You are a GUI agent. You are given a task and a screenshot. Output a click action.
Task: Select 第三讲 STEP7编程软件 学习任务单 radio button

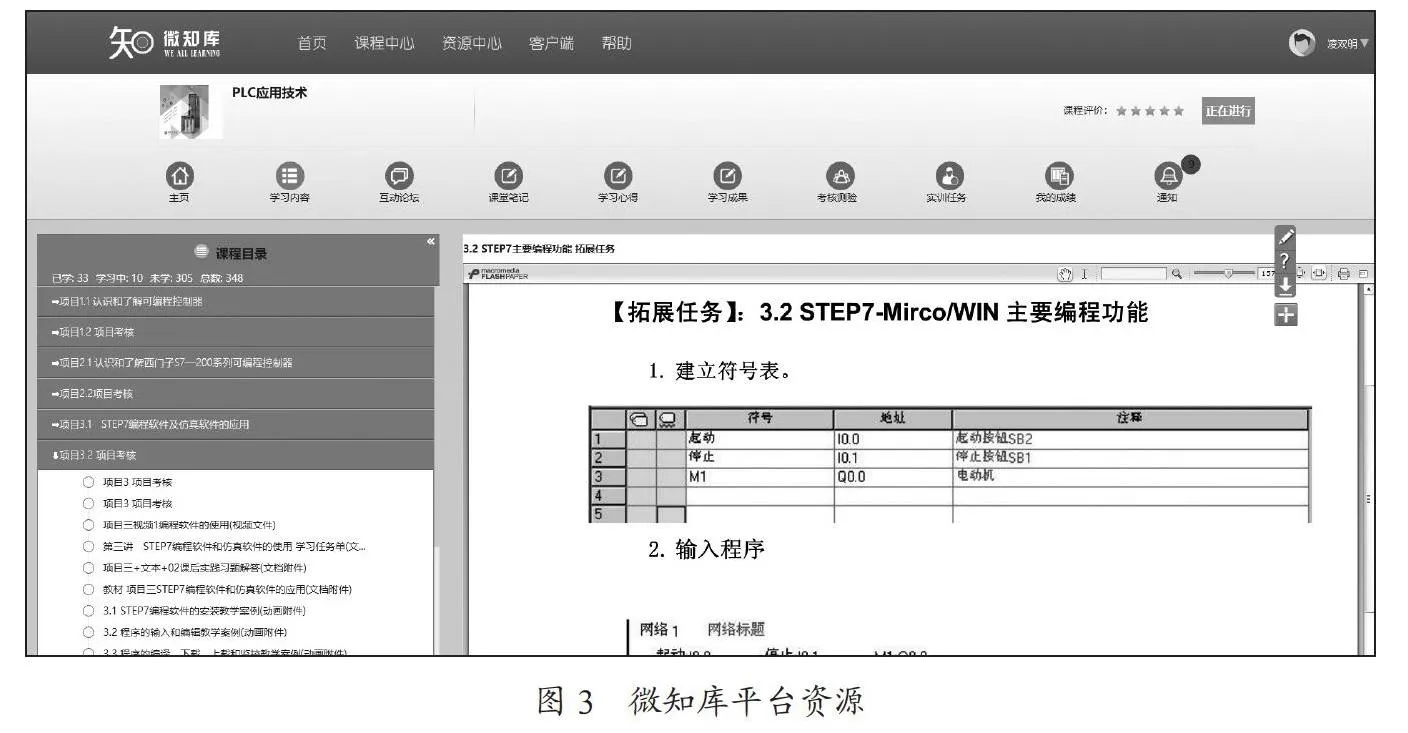click(x=88, y=546)
